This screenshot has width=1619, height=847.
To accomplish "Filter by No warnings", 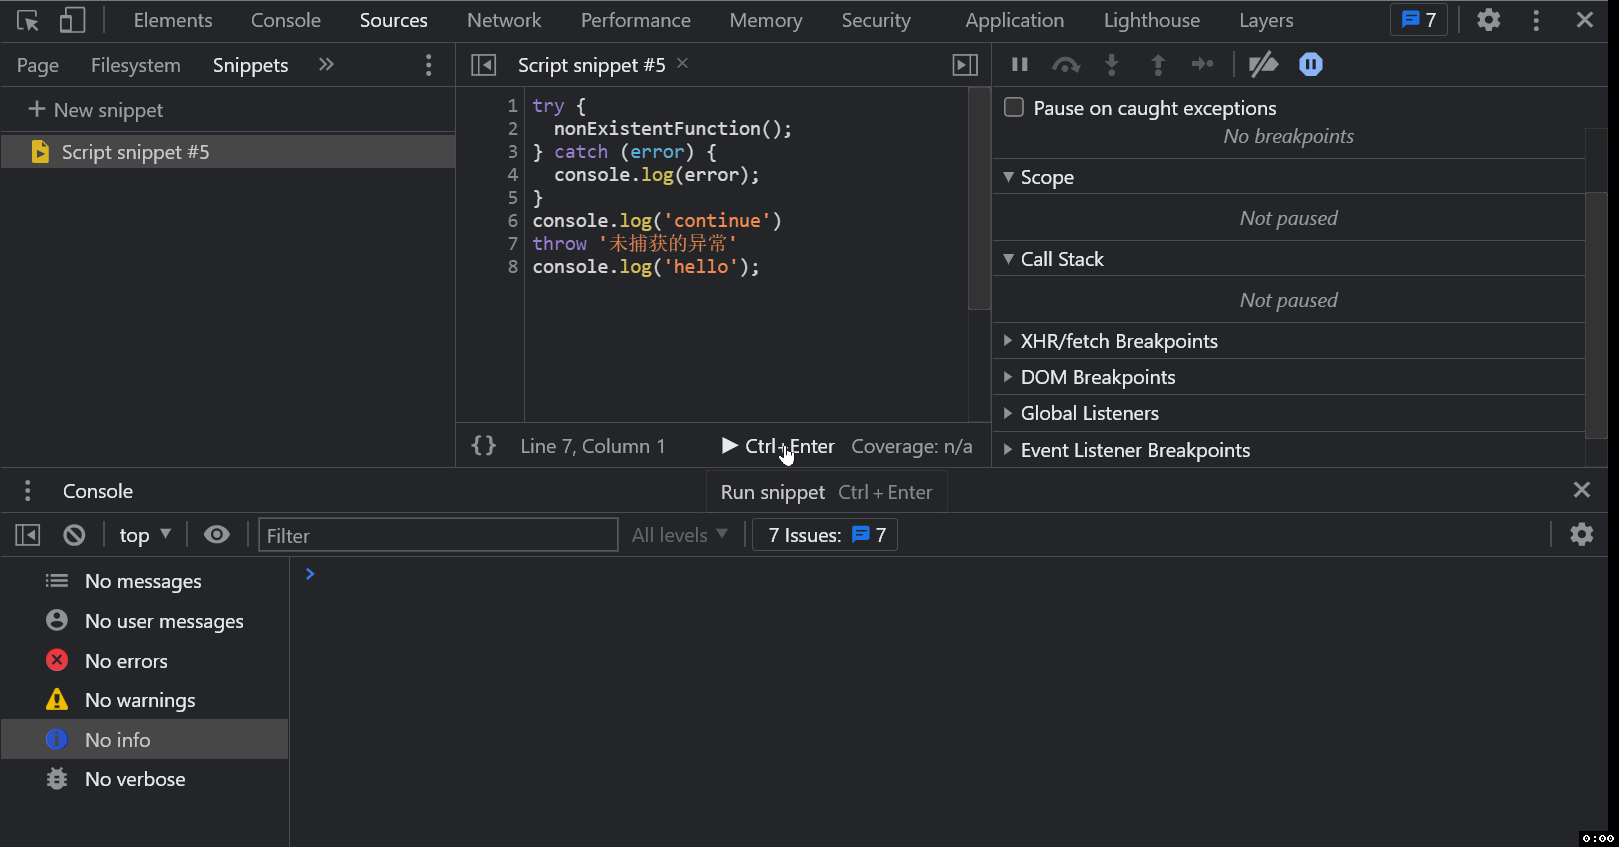I will coord(145,700).
